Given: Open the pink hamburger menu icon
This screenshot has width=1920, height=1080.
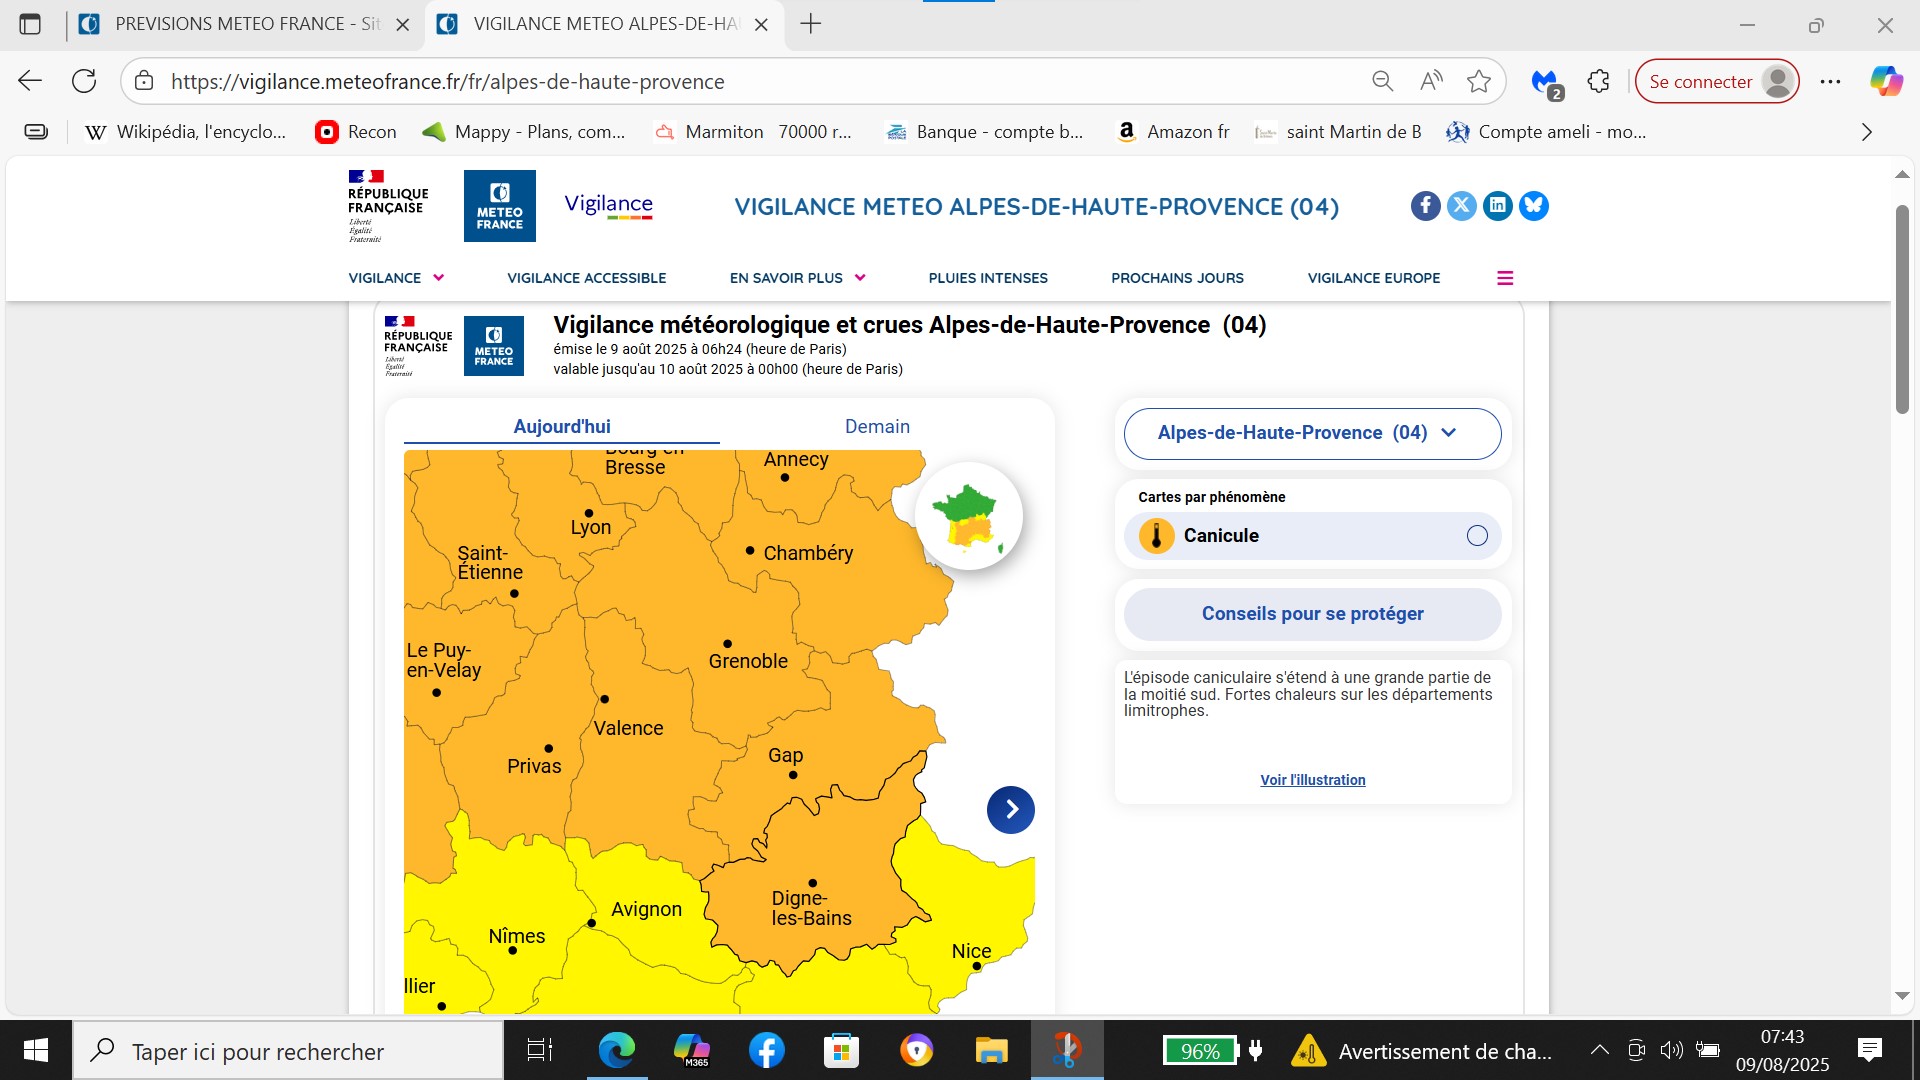Looking at the screenshot, I should point(1504,278).
